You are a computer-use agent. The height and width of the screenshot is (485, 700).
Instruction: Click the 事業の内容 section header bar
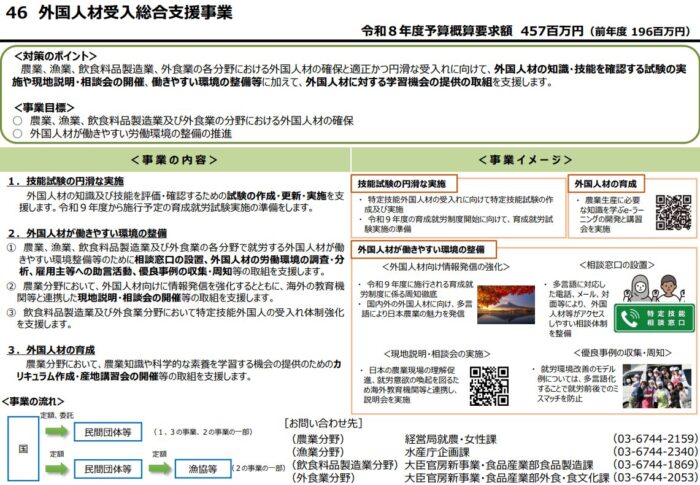pyautogui.click(x=175, y=159)
